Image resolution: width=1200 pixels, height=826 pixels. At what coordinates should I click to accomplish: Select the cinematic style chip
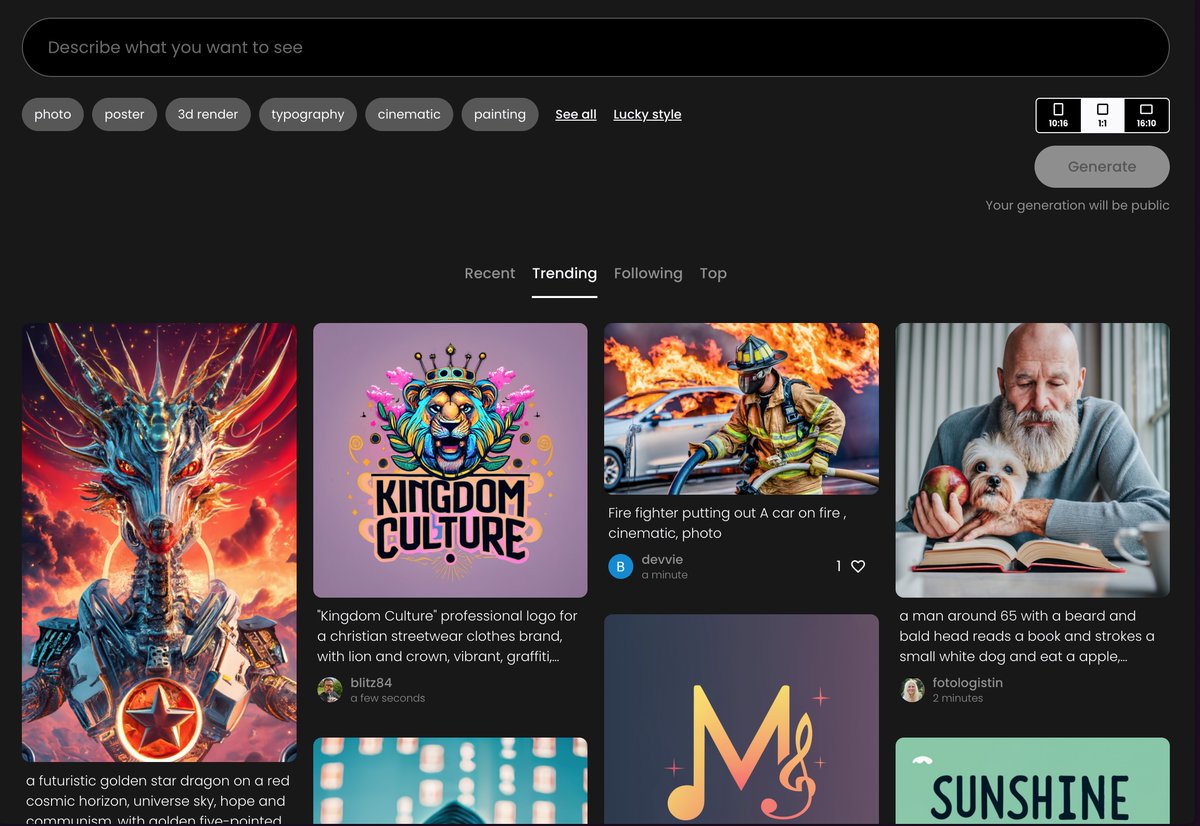409,114
